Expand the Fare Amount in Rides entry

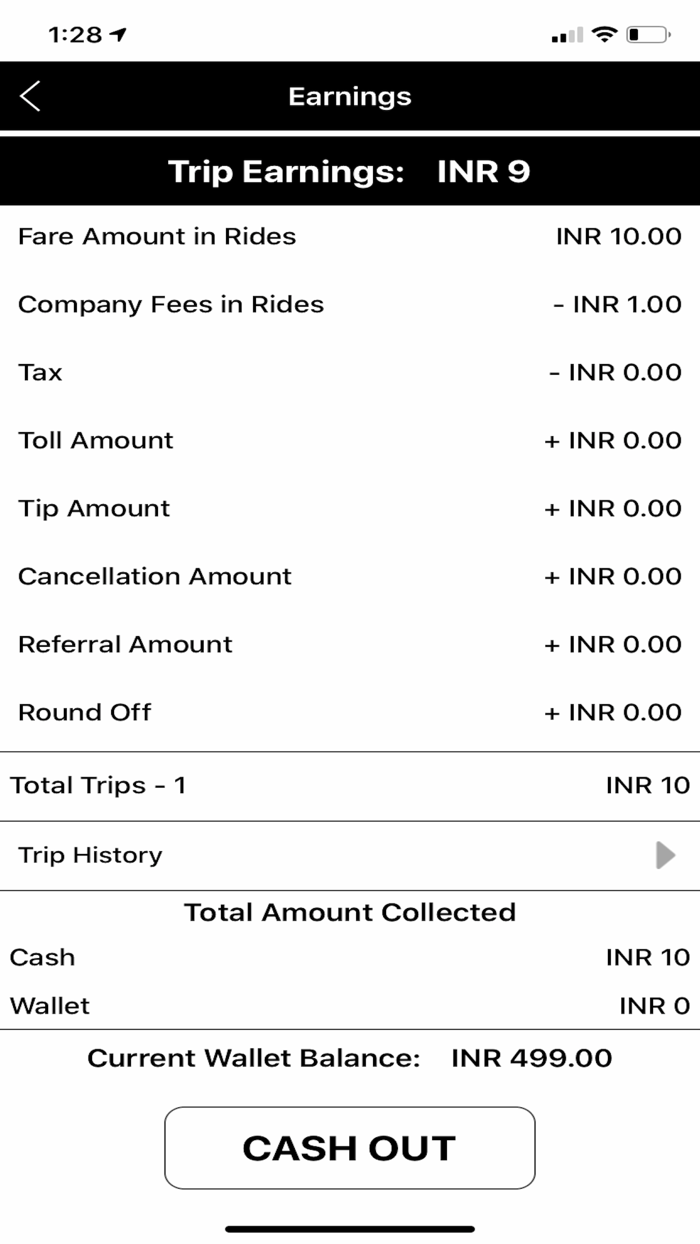(x=350, y=237)
